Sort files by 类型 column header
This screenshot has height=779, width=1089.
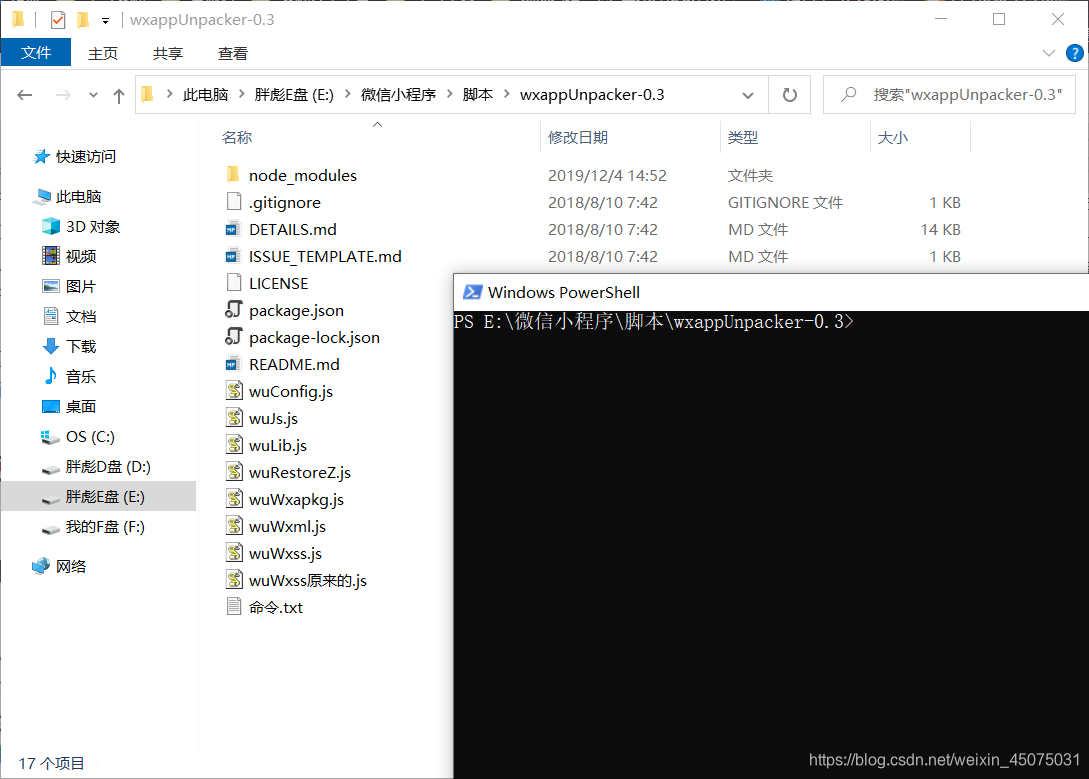point(742,137)
